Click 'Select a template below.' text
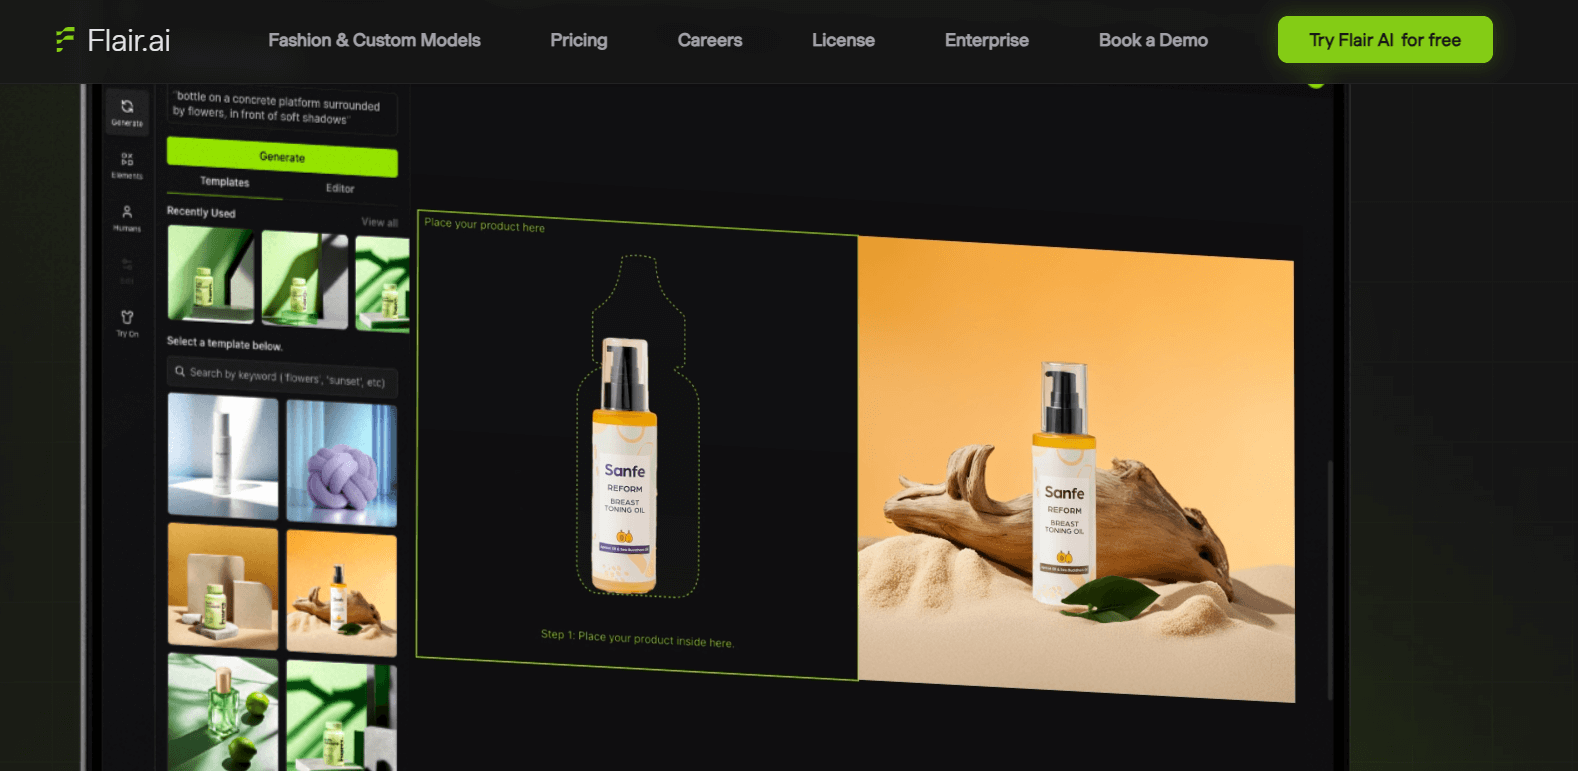 pyautogui.click(x=225, y=343)
